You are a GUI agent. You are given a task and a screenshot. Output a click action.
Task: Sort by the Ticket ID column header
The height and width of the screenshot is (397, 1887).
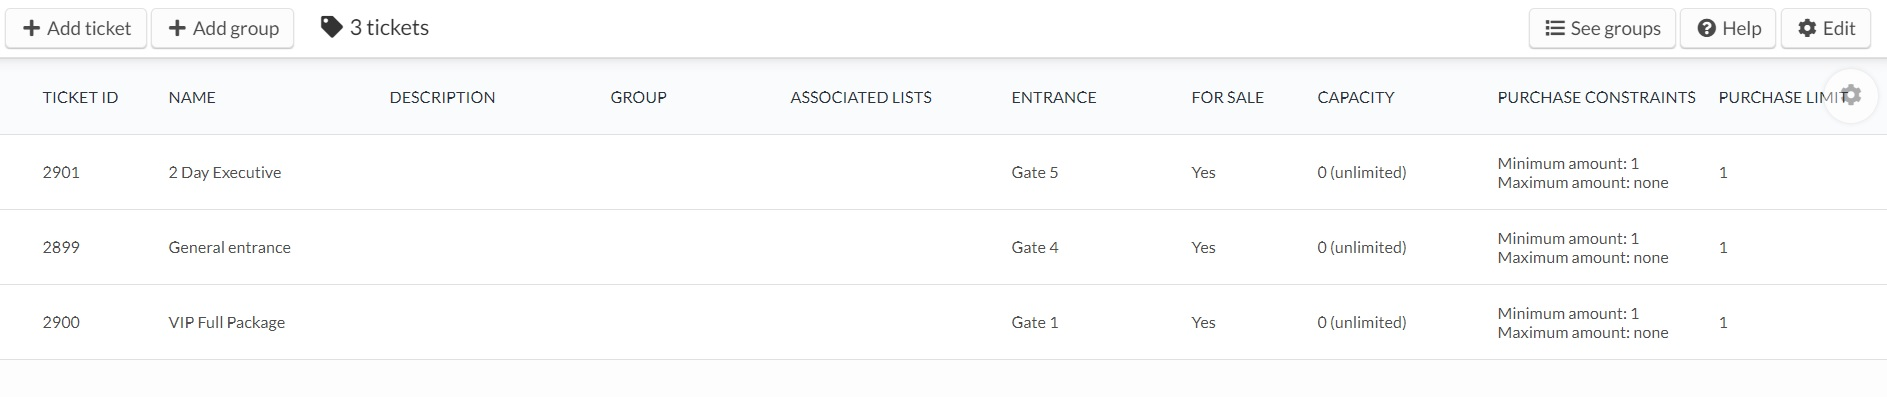(x=80, y=97)
